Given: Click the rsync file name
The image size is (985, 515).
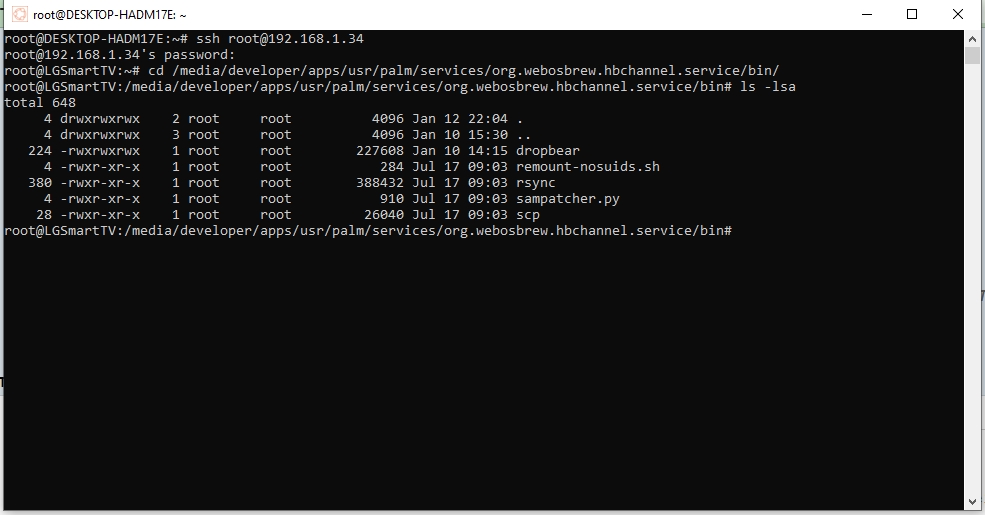Looking at the screenshot, I should [535, 183].
